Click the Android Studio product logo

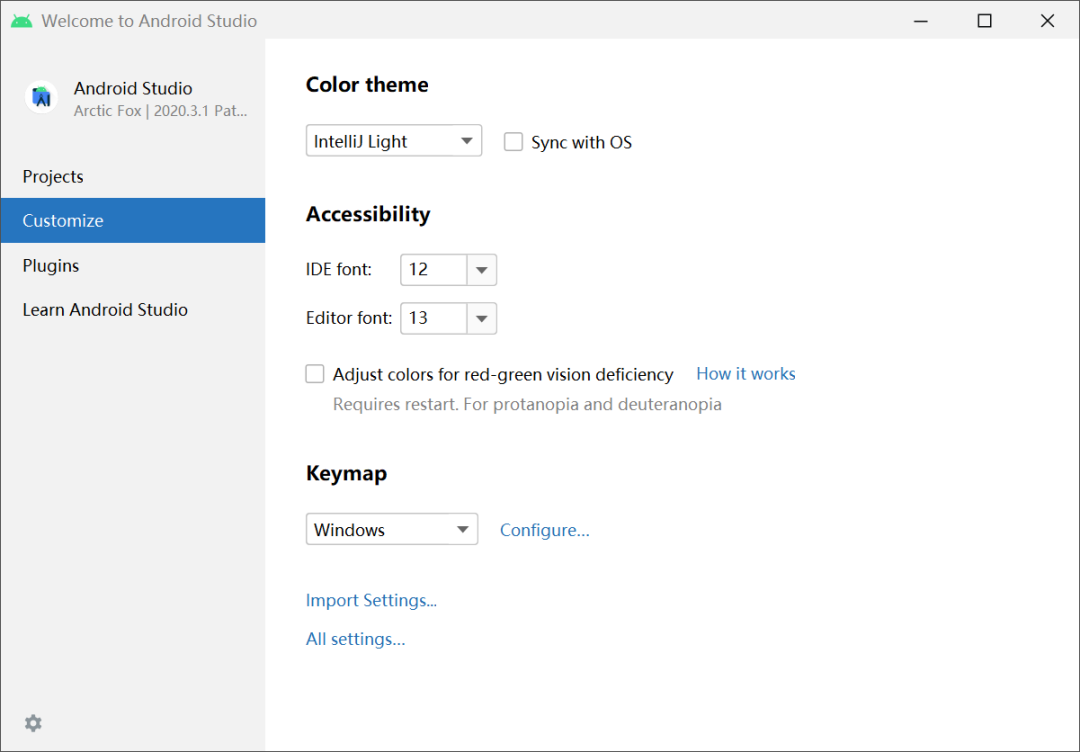[x=41, y=97]
